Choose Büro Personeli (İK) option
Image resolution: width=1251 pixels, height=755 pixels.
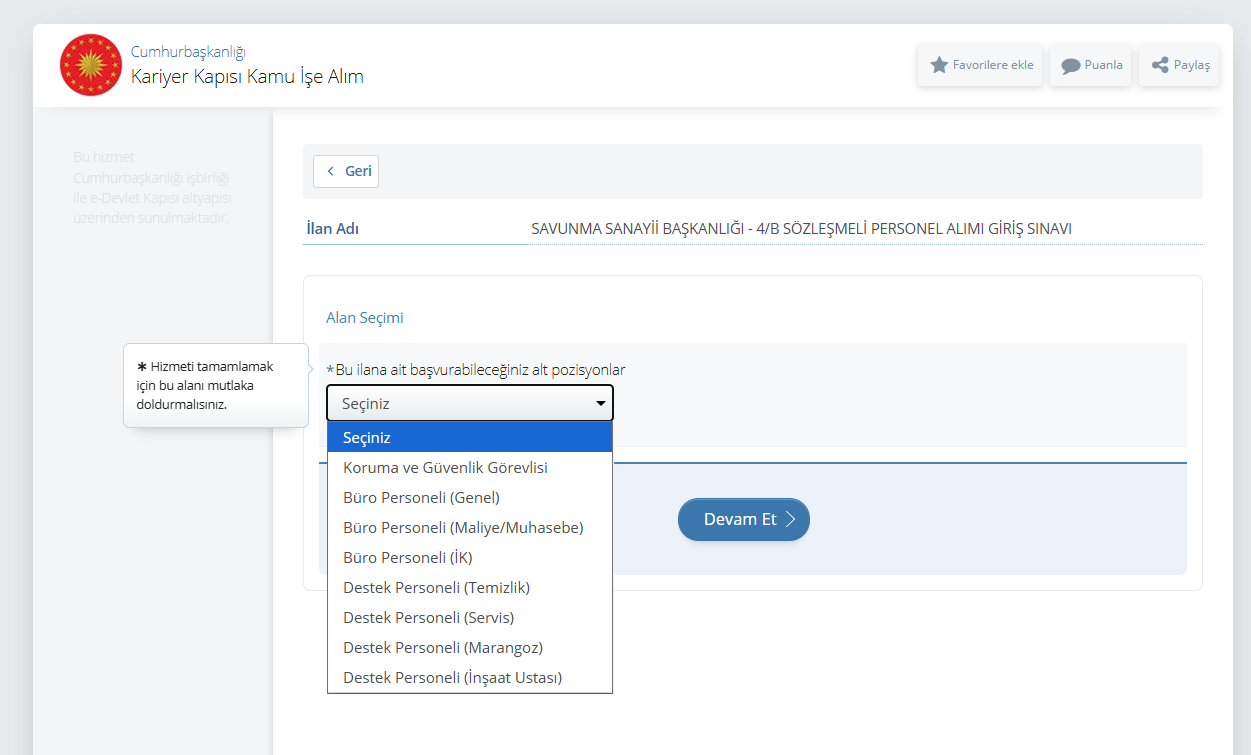[470, 557]
